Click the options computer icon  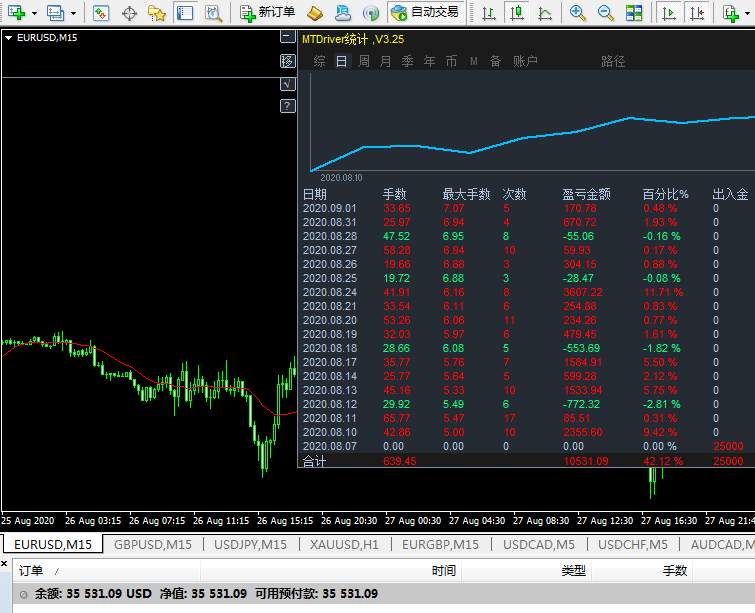click(343, 13)
